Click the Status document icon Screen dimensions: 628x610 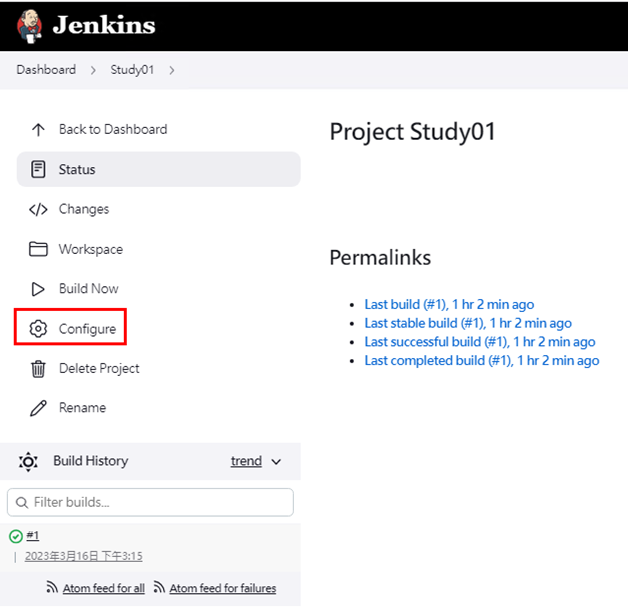38,169
